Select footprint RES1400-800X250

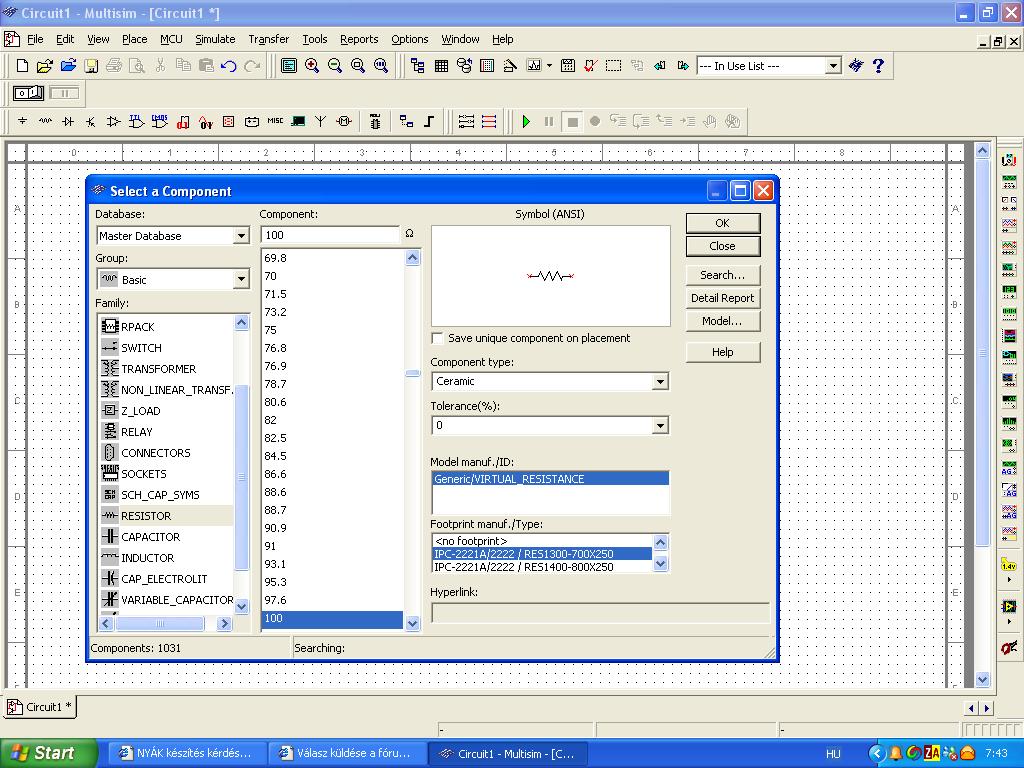coord(542,567)
